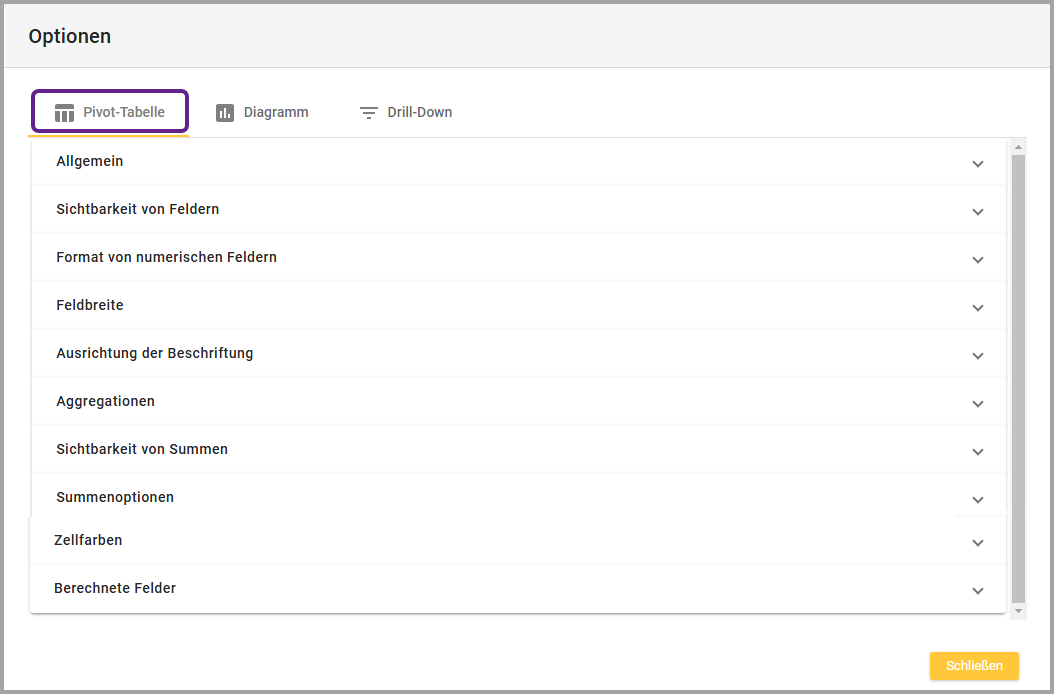Click the scrollbar down arrow

pyautogui.click(x=1018, y=610)
